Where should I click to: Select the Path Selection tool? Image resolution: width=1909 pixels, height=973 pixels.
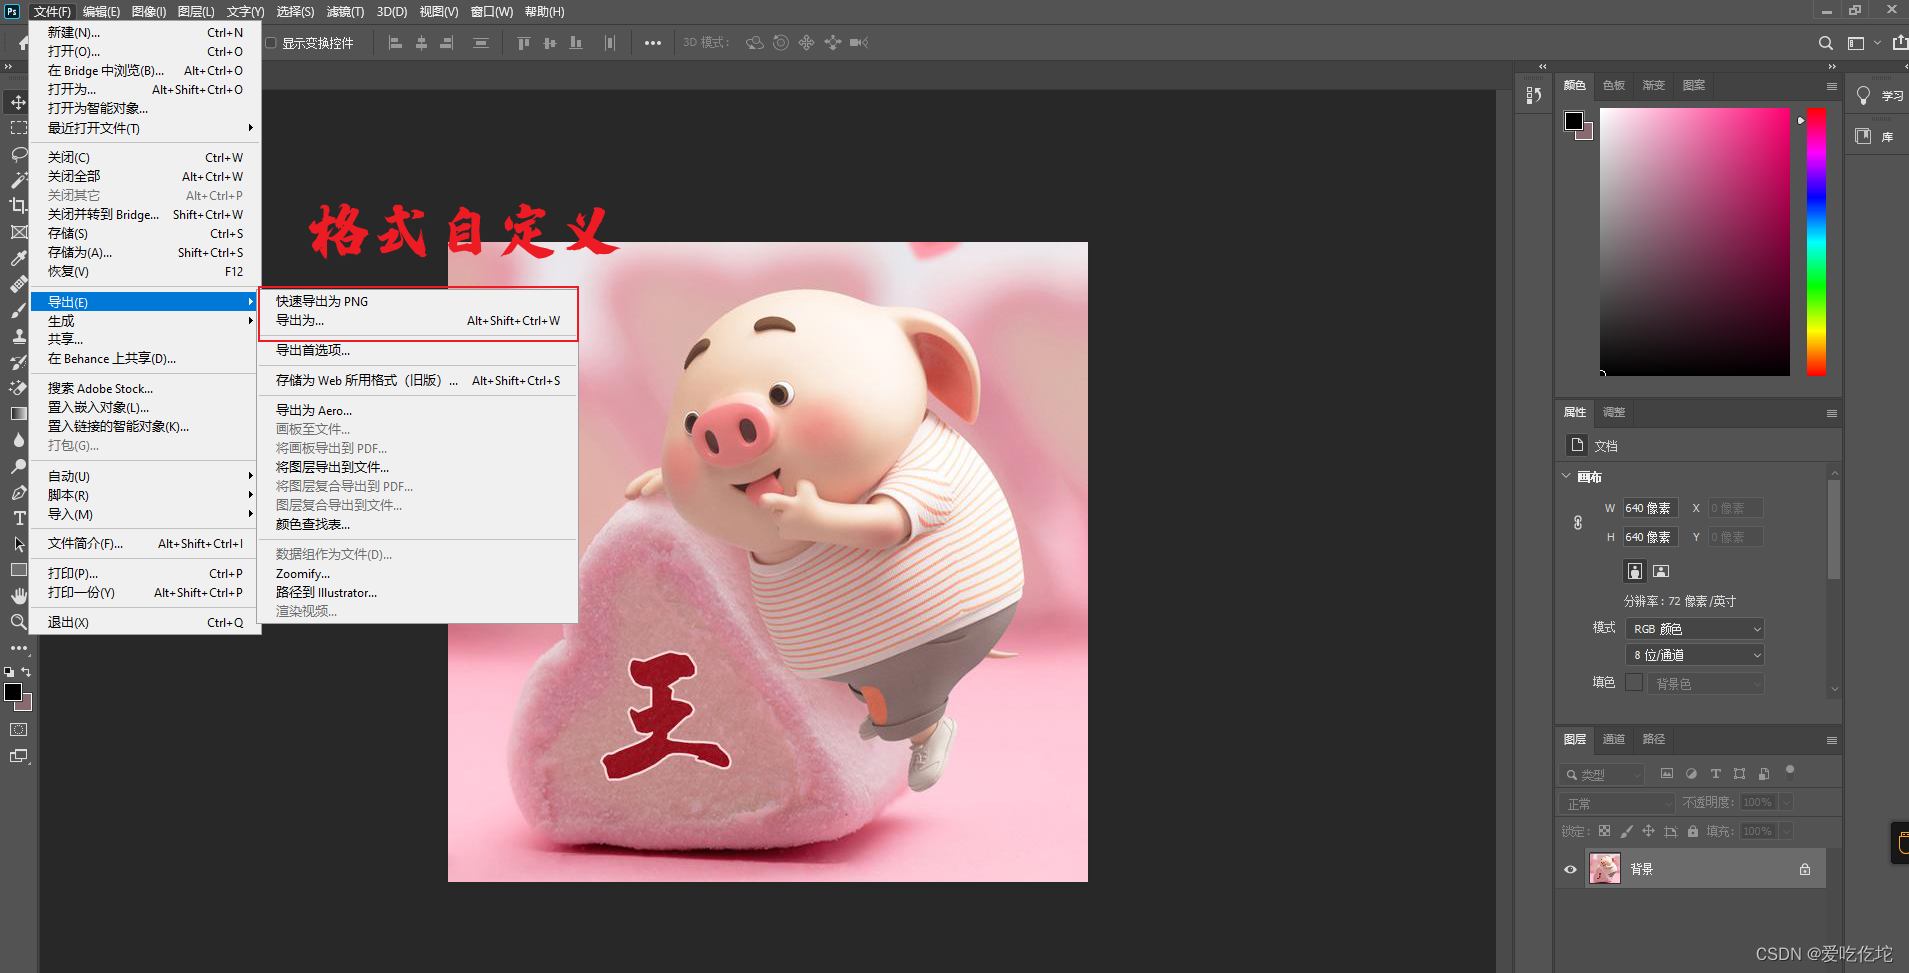tap(18, 544)
